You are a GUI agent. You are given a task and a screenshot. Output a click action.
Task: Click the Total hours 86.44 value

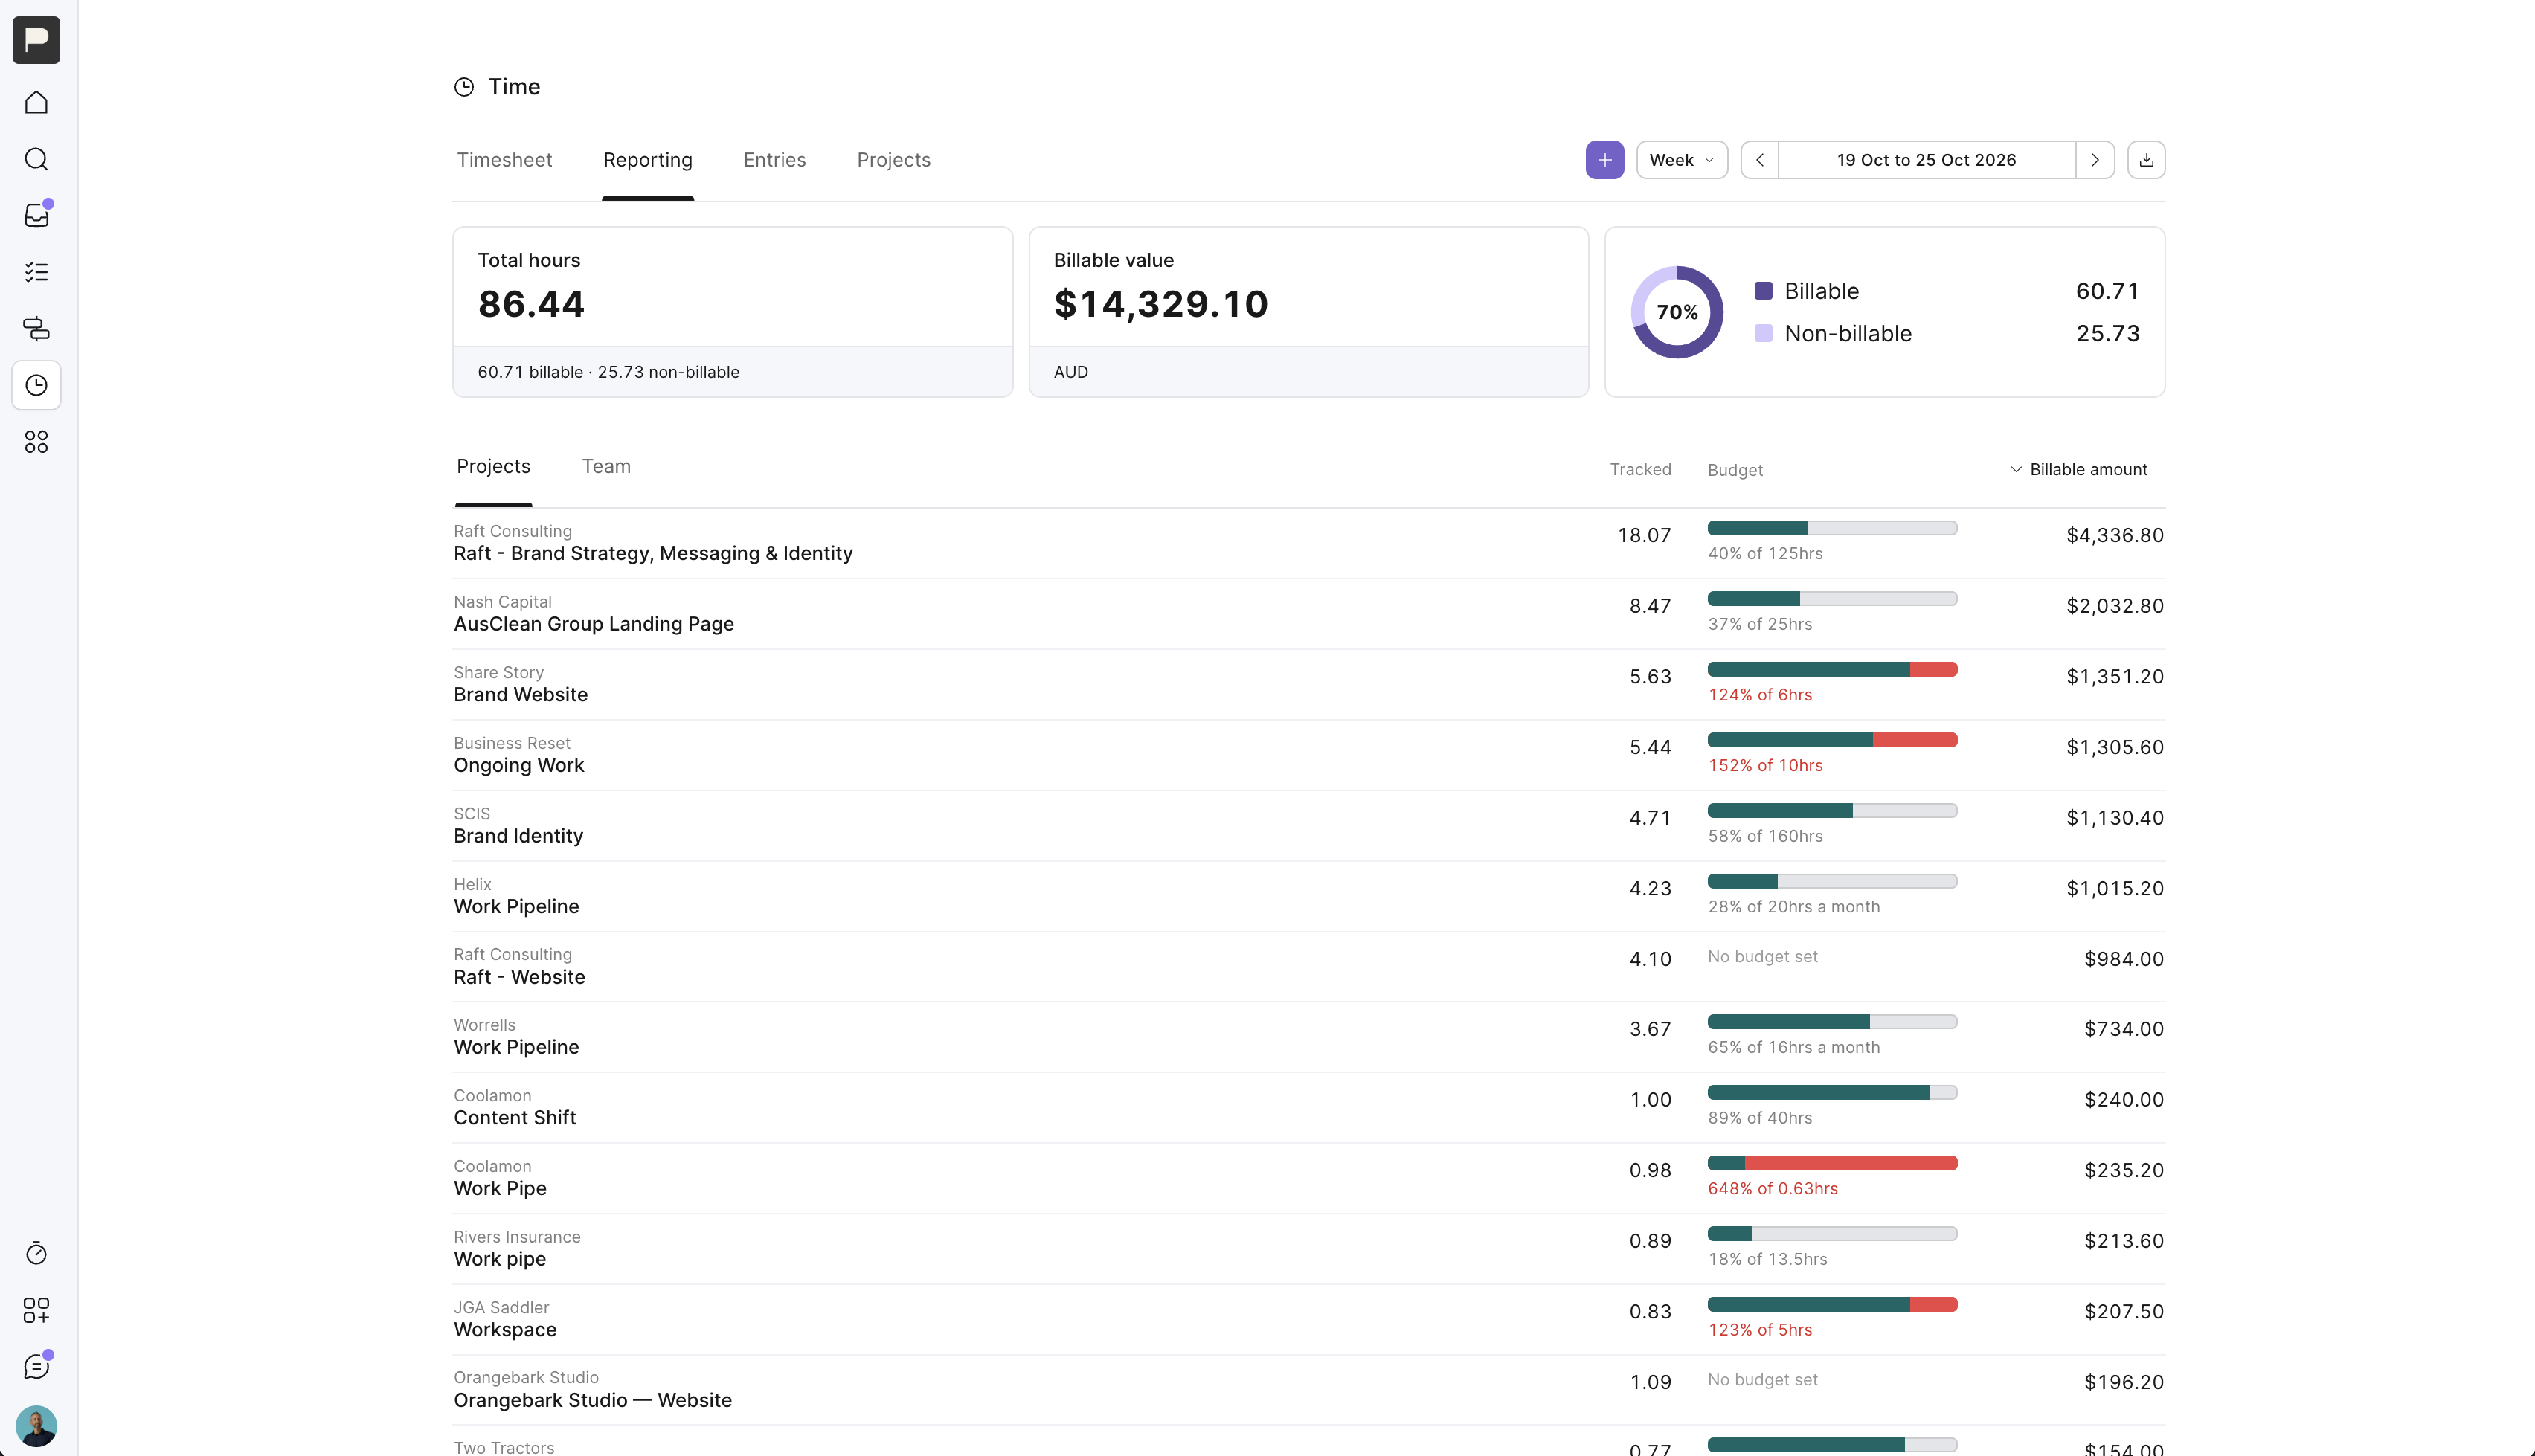coord(531,304)
